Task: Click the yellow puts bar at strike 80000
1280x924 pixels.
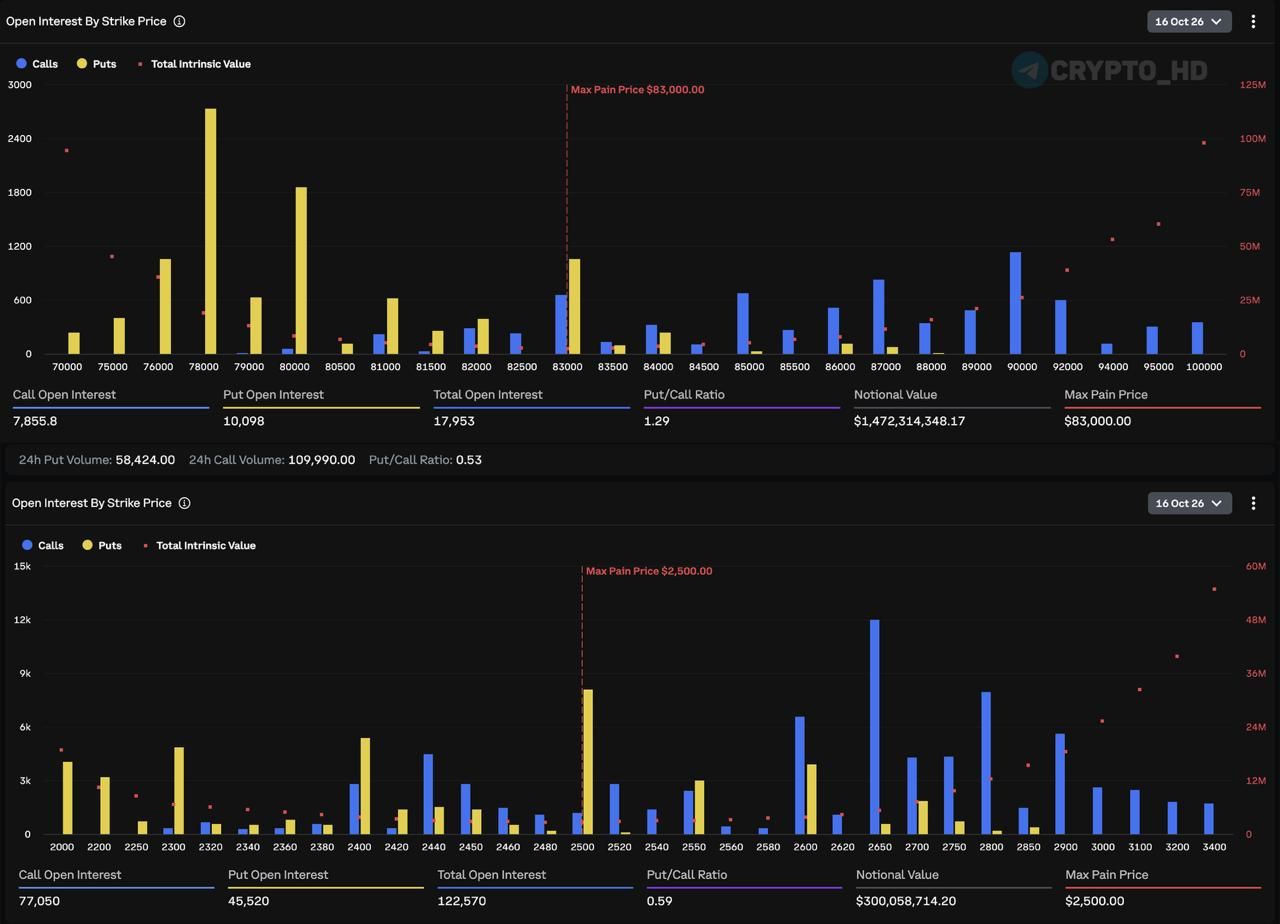Action: point(301,270)
